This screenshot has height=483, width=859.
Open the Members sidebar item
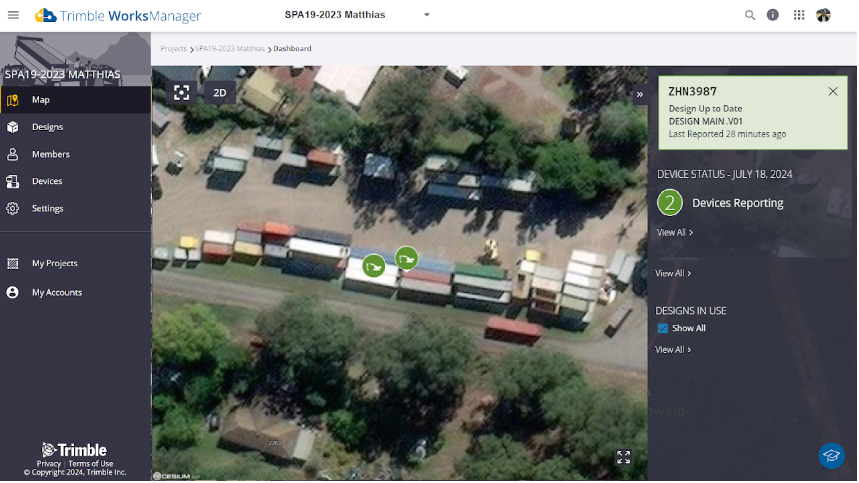50,154
